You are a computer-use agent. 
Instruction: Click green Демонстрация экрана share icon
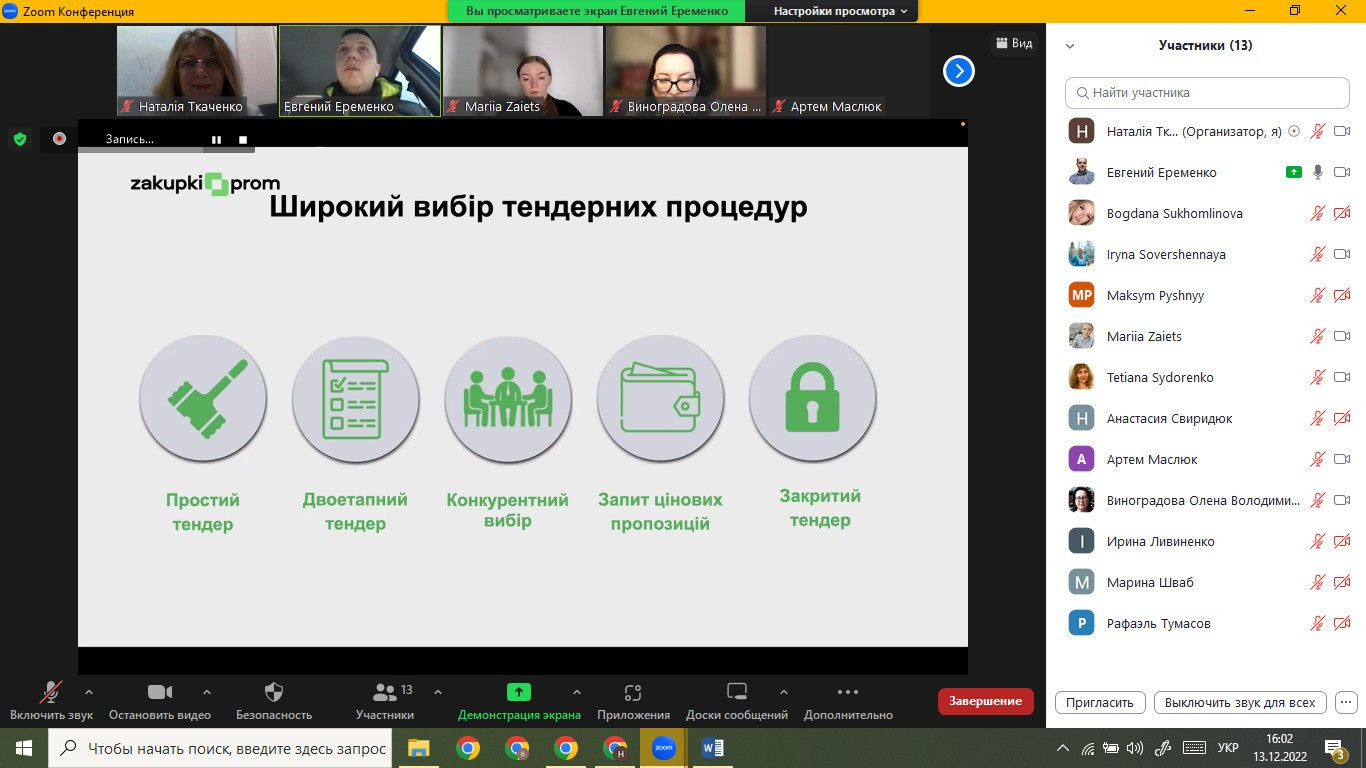pyautogui.click(x=519, y=692)
